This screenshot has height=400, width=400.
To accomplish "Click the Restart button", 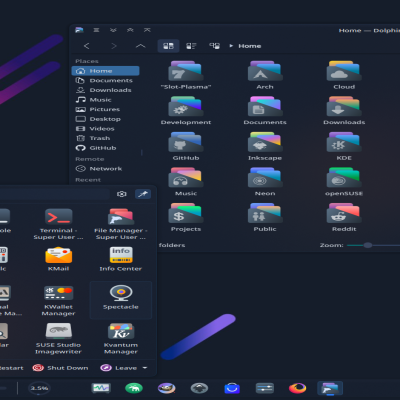I will pos(12,368).
